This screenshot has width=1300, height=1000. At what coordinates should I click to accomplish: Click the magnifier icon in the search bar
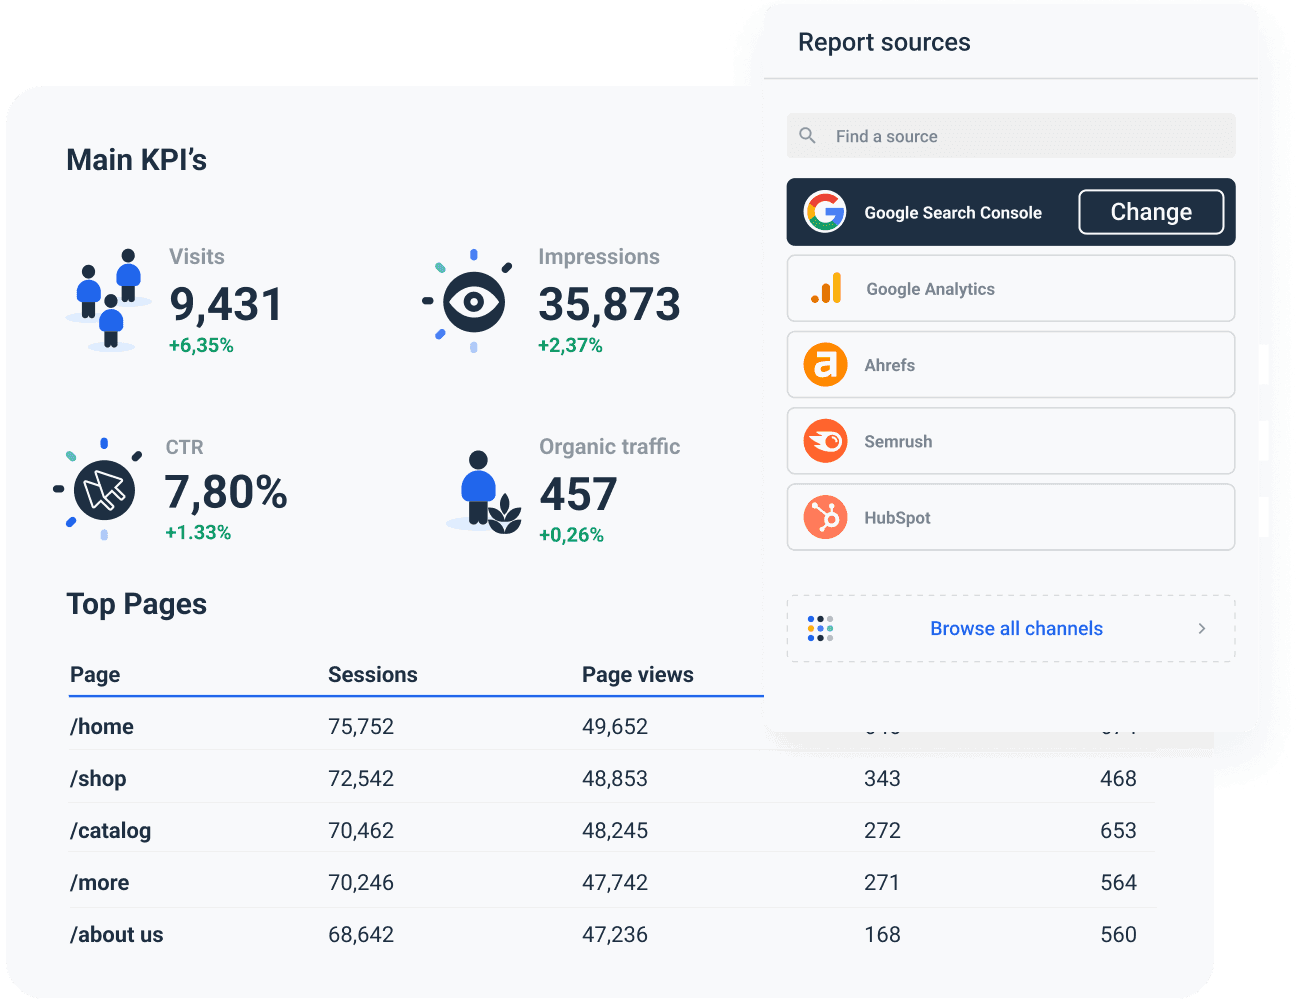tap(807, 135)
